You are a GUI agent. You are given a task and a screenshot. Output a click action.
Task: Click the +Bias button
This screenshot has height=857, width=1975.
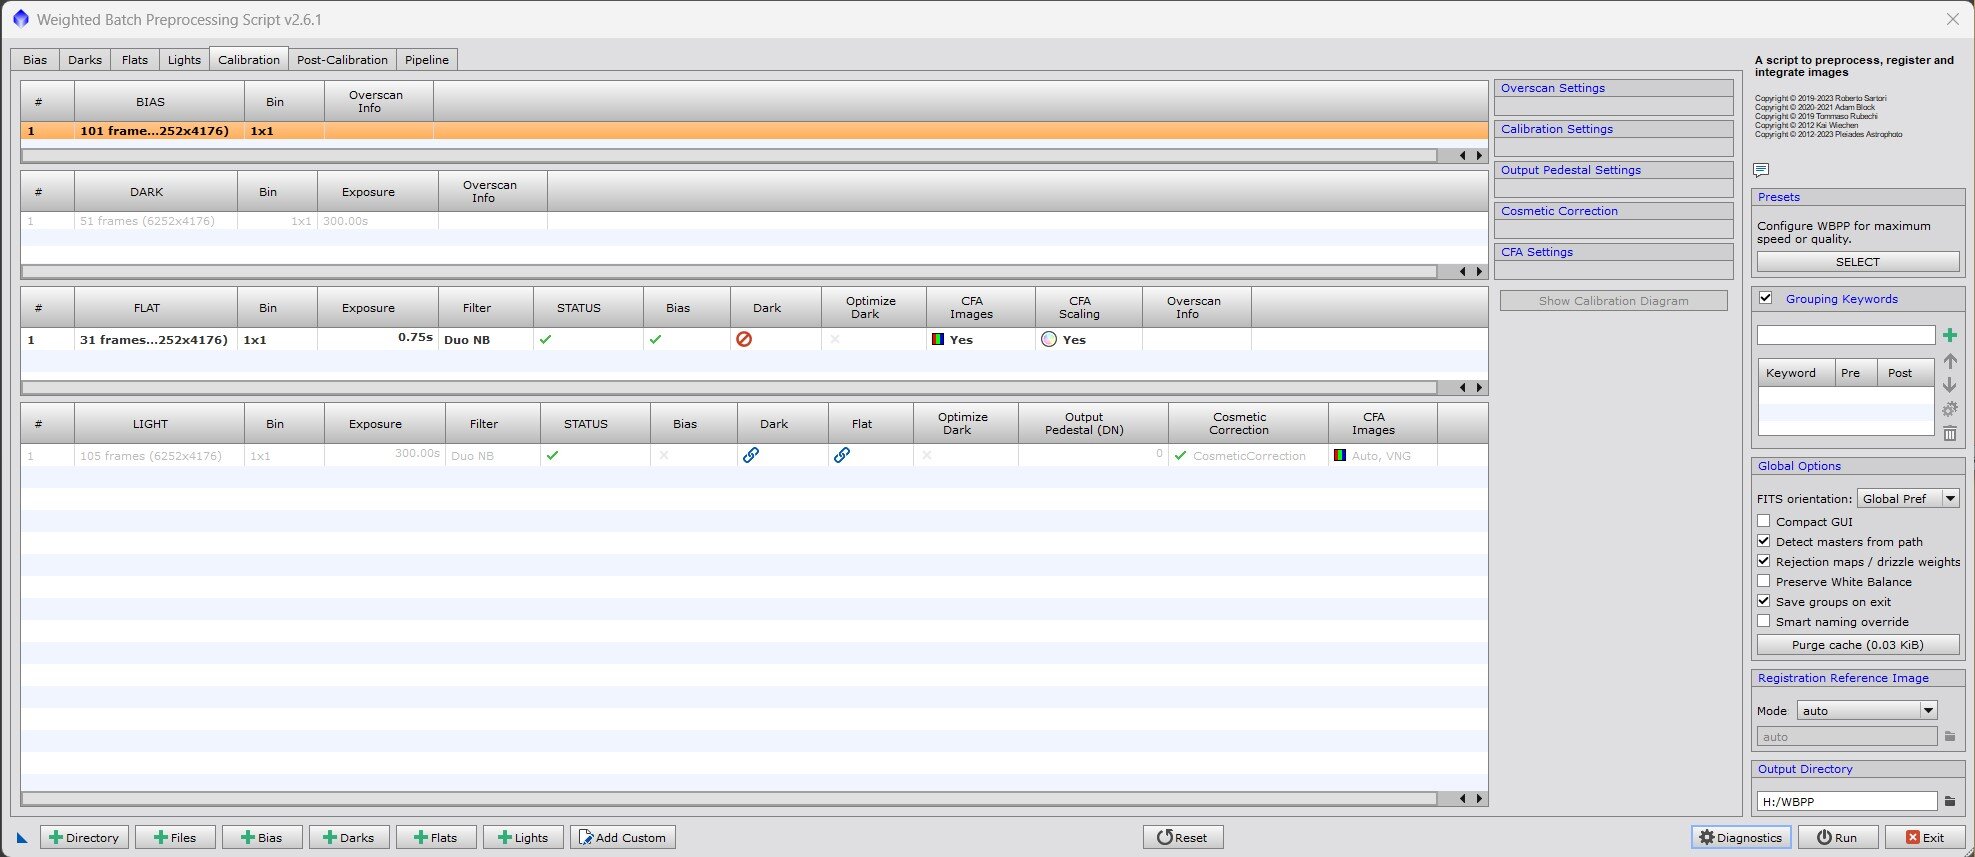pyautogui.click(x=262, y=837)
